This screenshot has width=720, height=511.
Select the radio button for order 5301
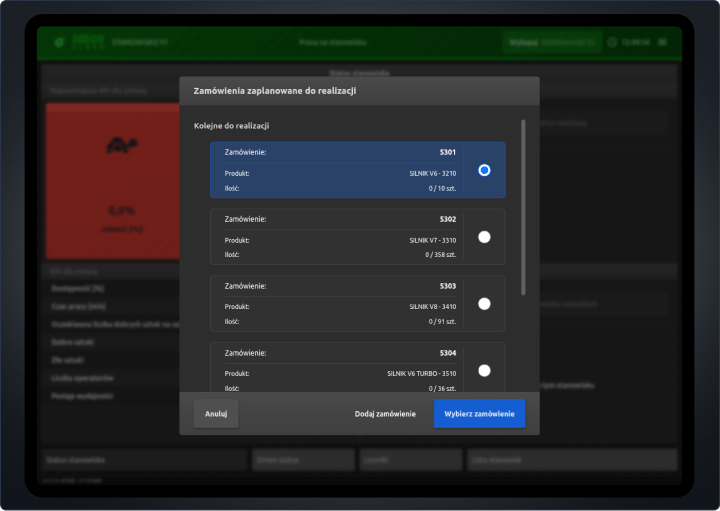point(484,170)
